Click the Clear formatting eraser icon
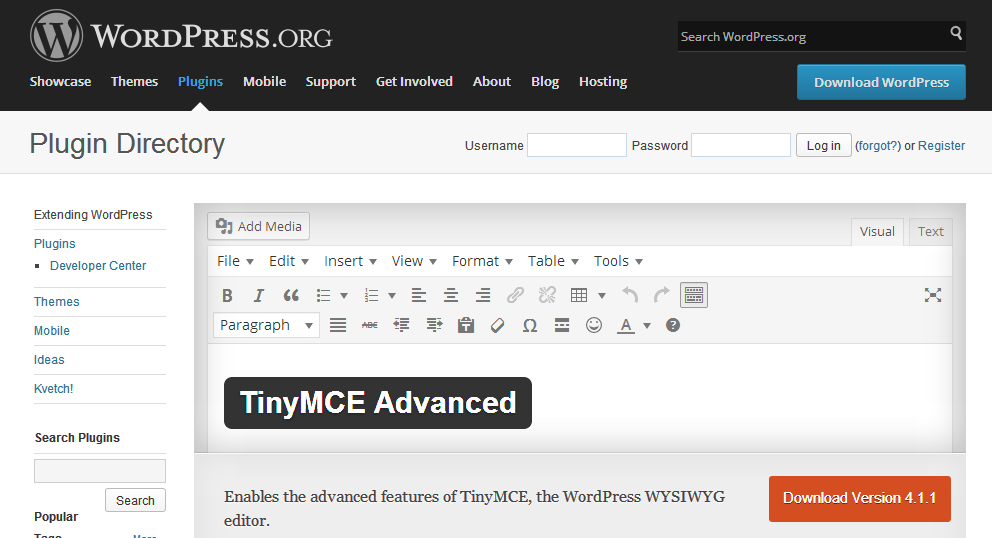This screenshot has height=538, width=992. pos(498,325)
